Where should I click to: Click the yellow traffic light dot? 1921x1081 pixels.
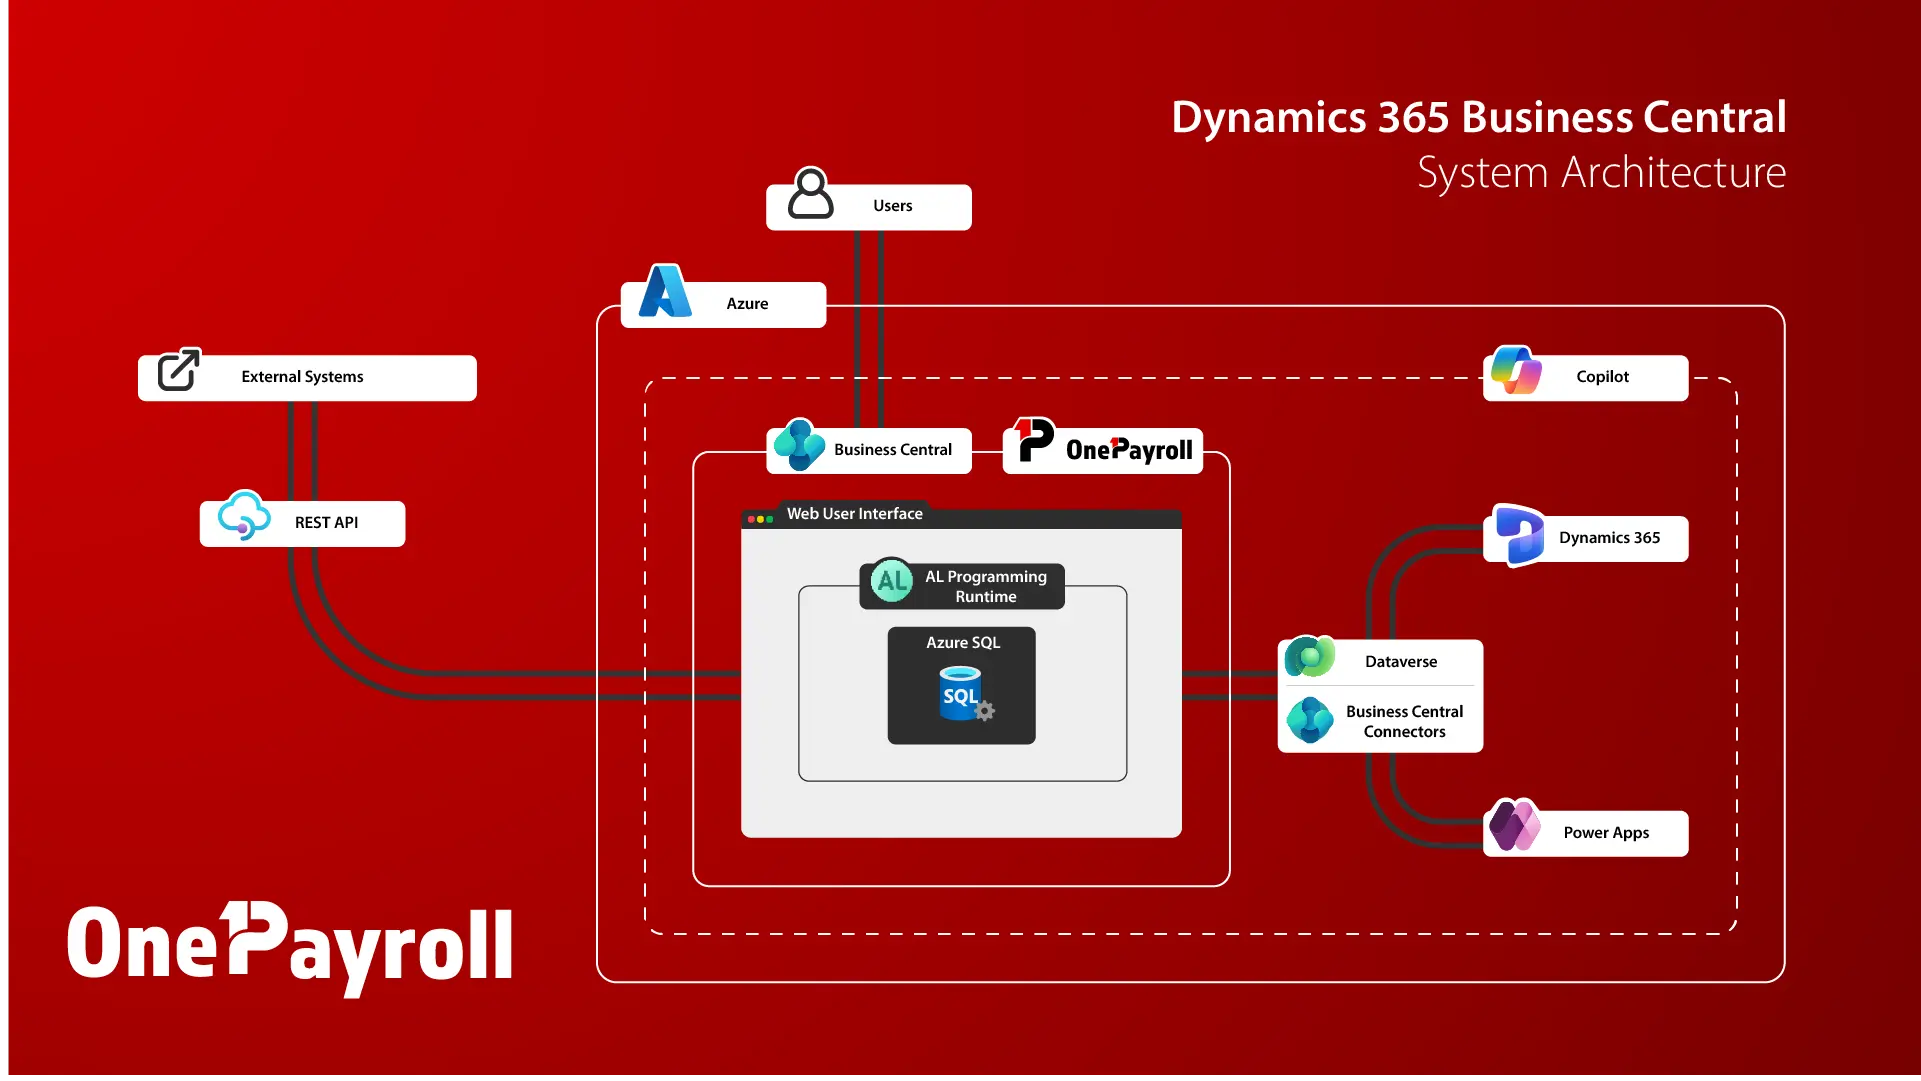point(760,519)
